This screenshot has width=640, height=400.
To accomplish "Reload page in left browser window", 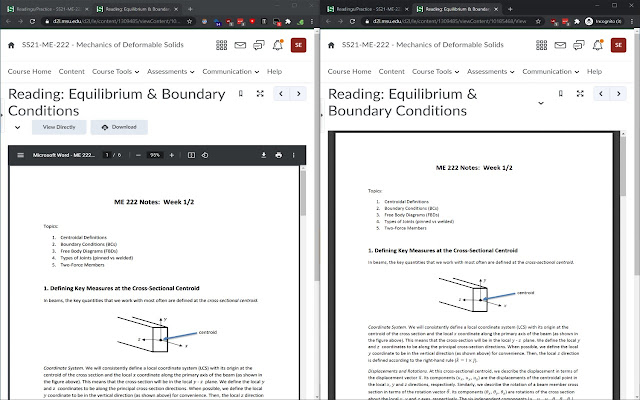I will click(x=32, y=21).
